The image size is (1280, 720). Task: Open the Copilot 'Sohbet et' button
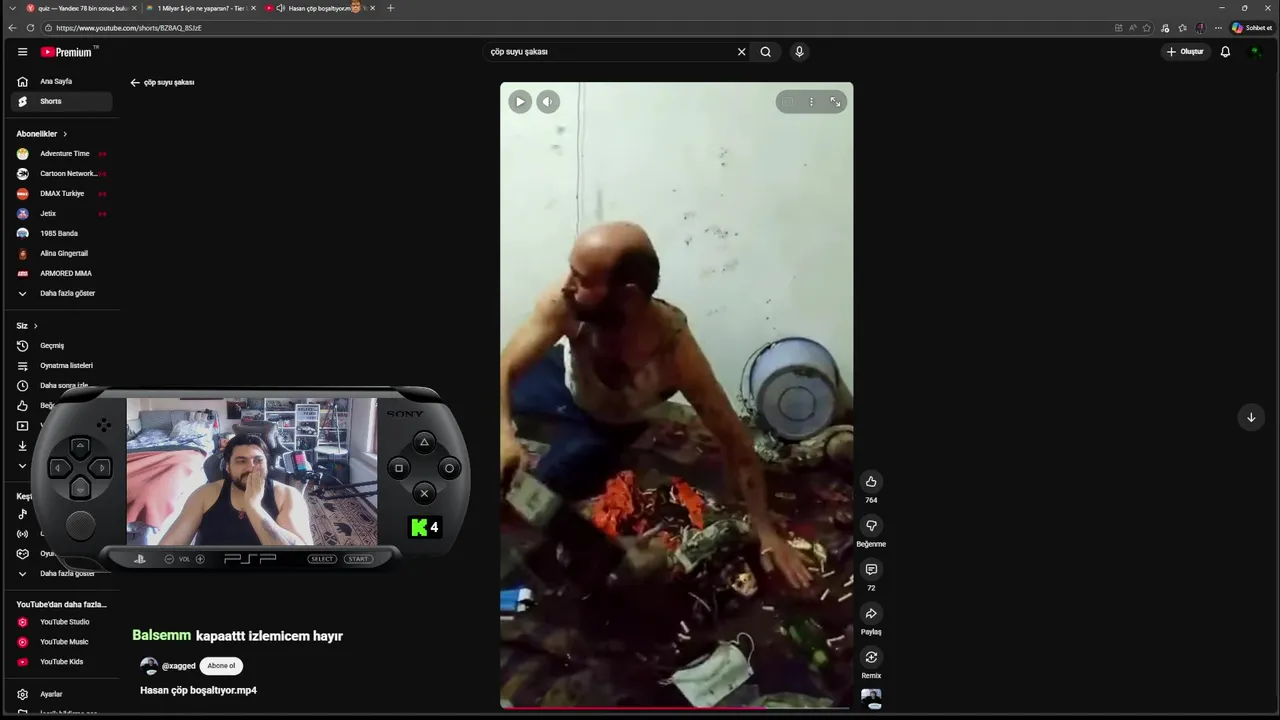1252,28
